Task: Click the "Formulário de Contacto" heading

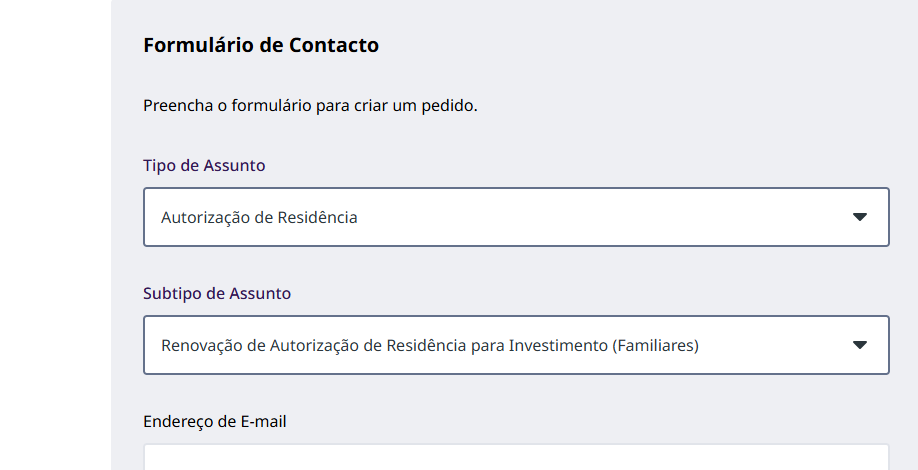Action: [x=261, y=45]
